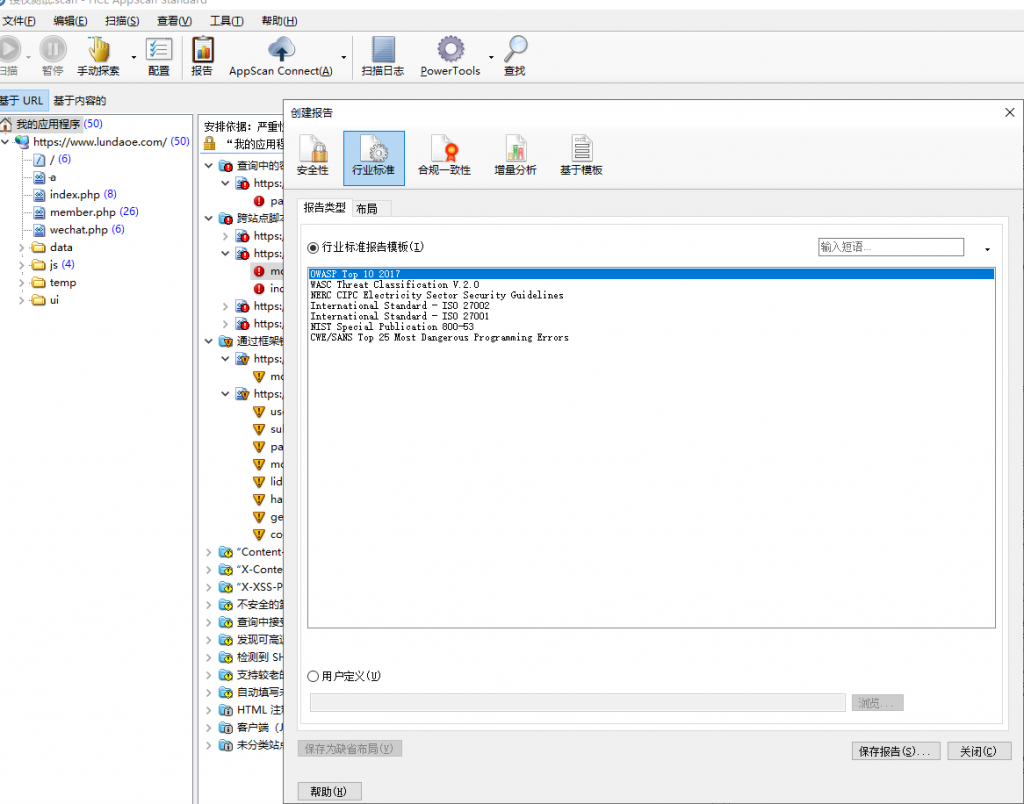Expand the "Content-" issue group
The height and width of the screenshot is (804, 1024).
pos(209,553)
